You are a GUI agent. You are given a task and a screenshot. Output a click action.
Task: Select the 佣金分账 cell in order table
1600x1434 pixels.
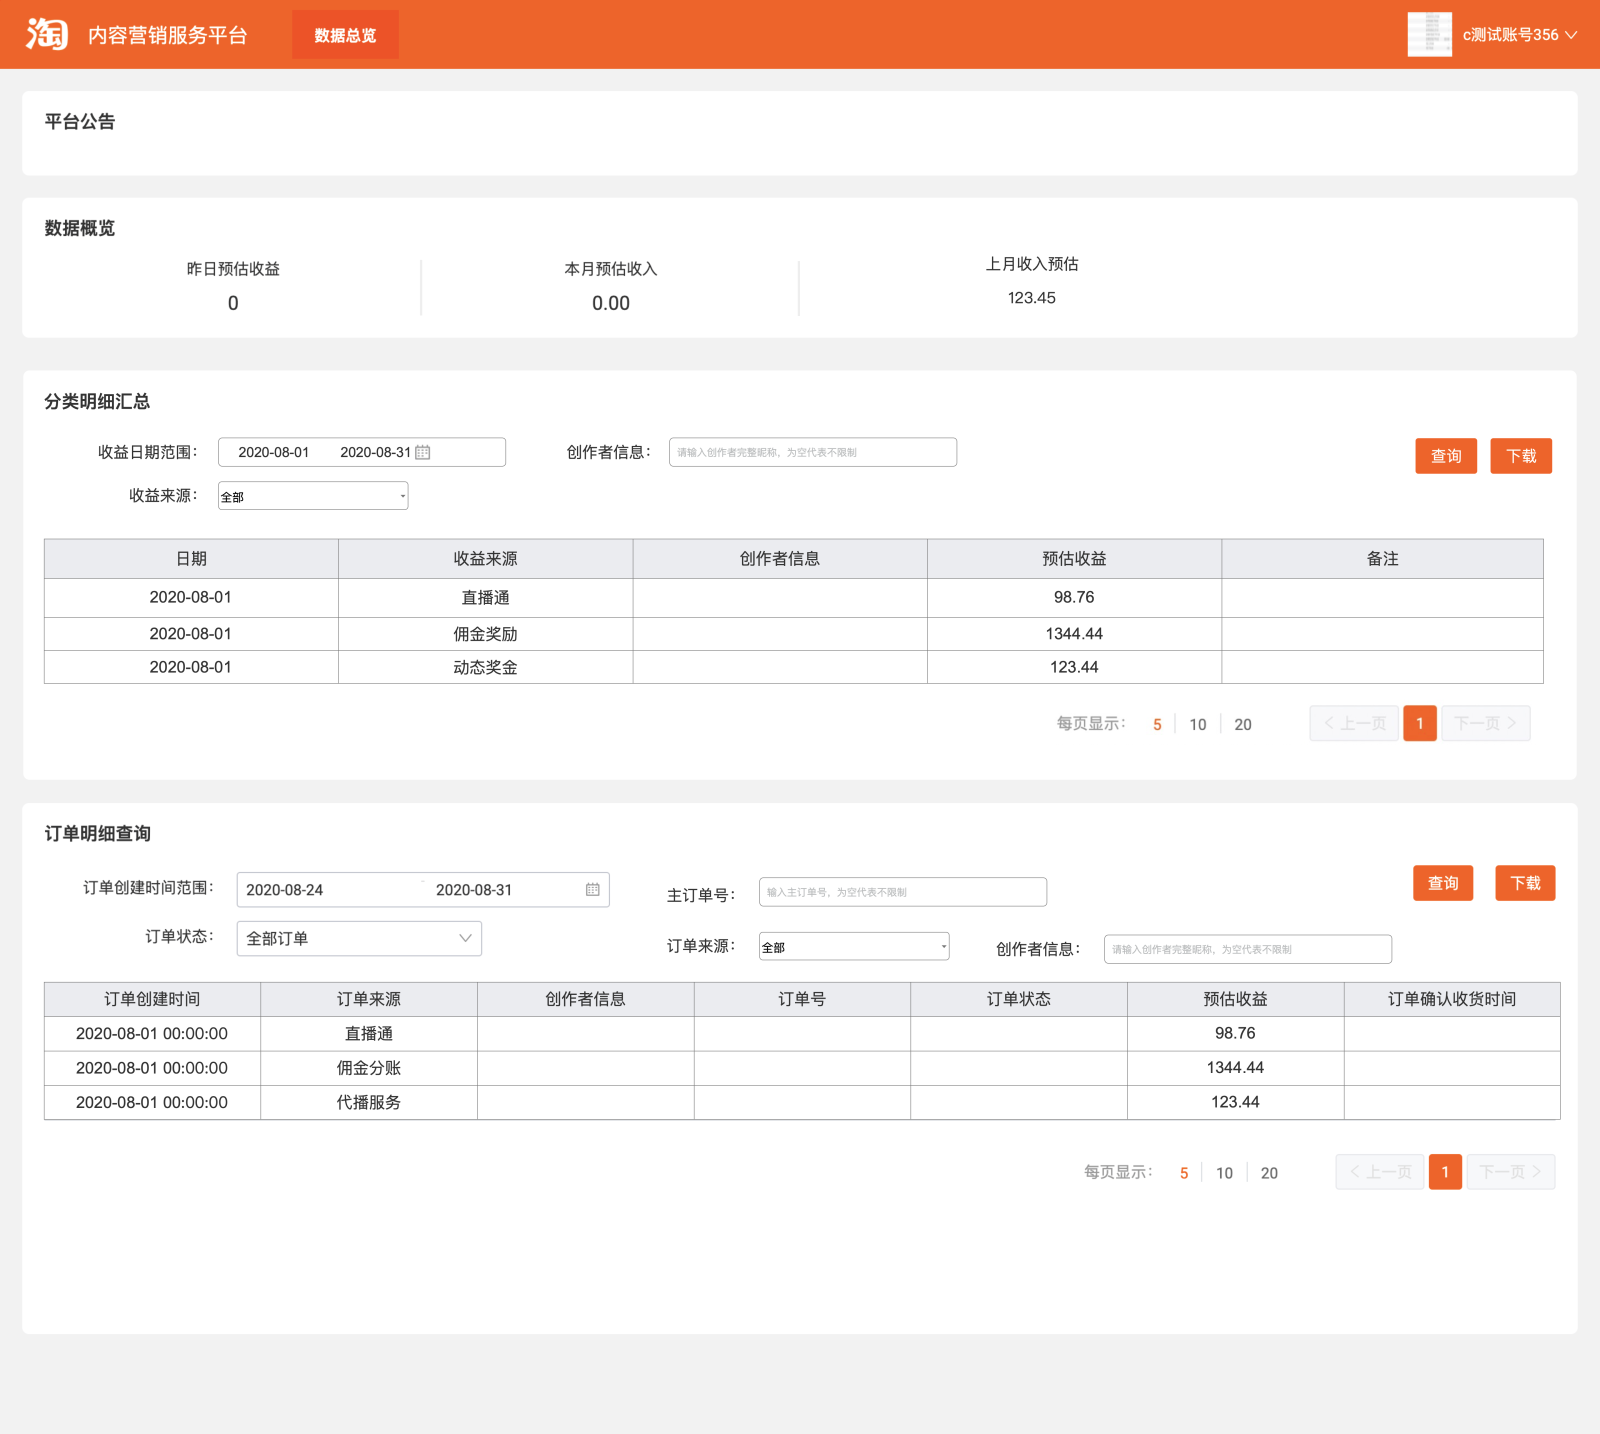[369, 1068]
